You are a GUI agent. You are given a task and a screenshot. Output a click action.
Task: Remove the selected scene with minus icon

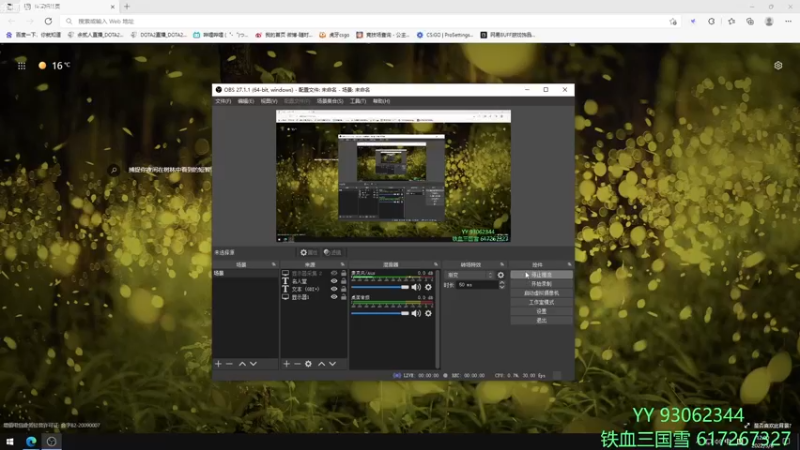(x=229, y=364)
